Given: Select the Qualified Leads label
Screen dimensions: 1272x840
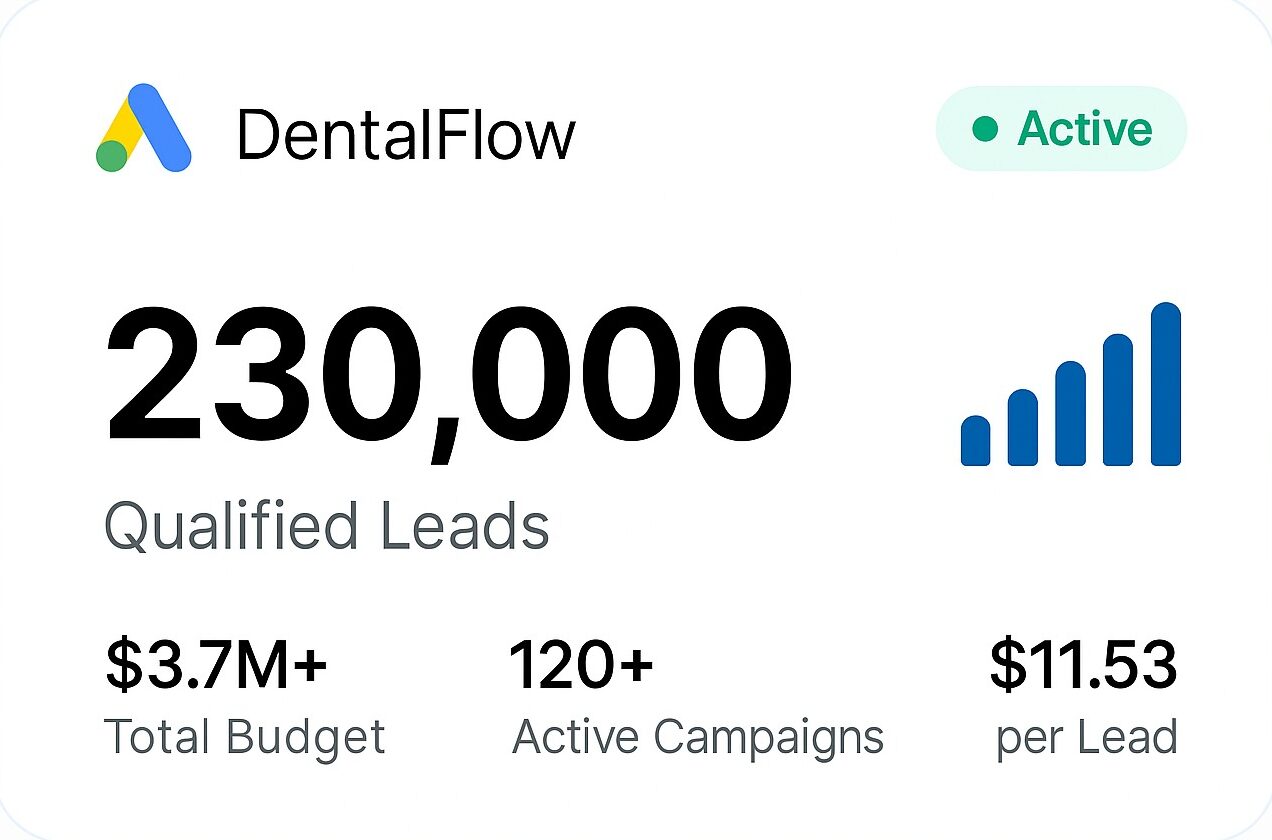Looking at the screenshot, I should (x=327, y=526).
